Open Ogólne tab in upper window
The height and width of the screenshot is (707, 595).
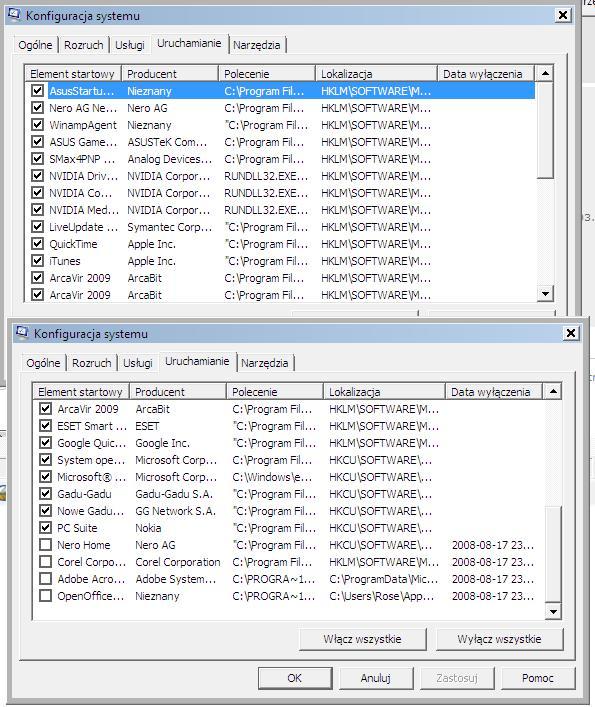click(x=35, y=45)
